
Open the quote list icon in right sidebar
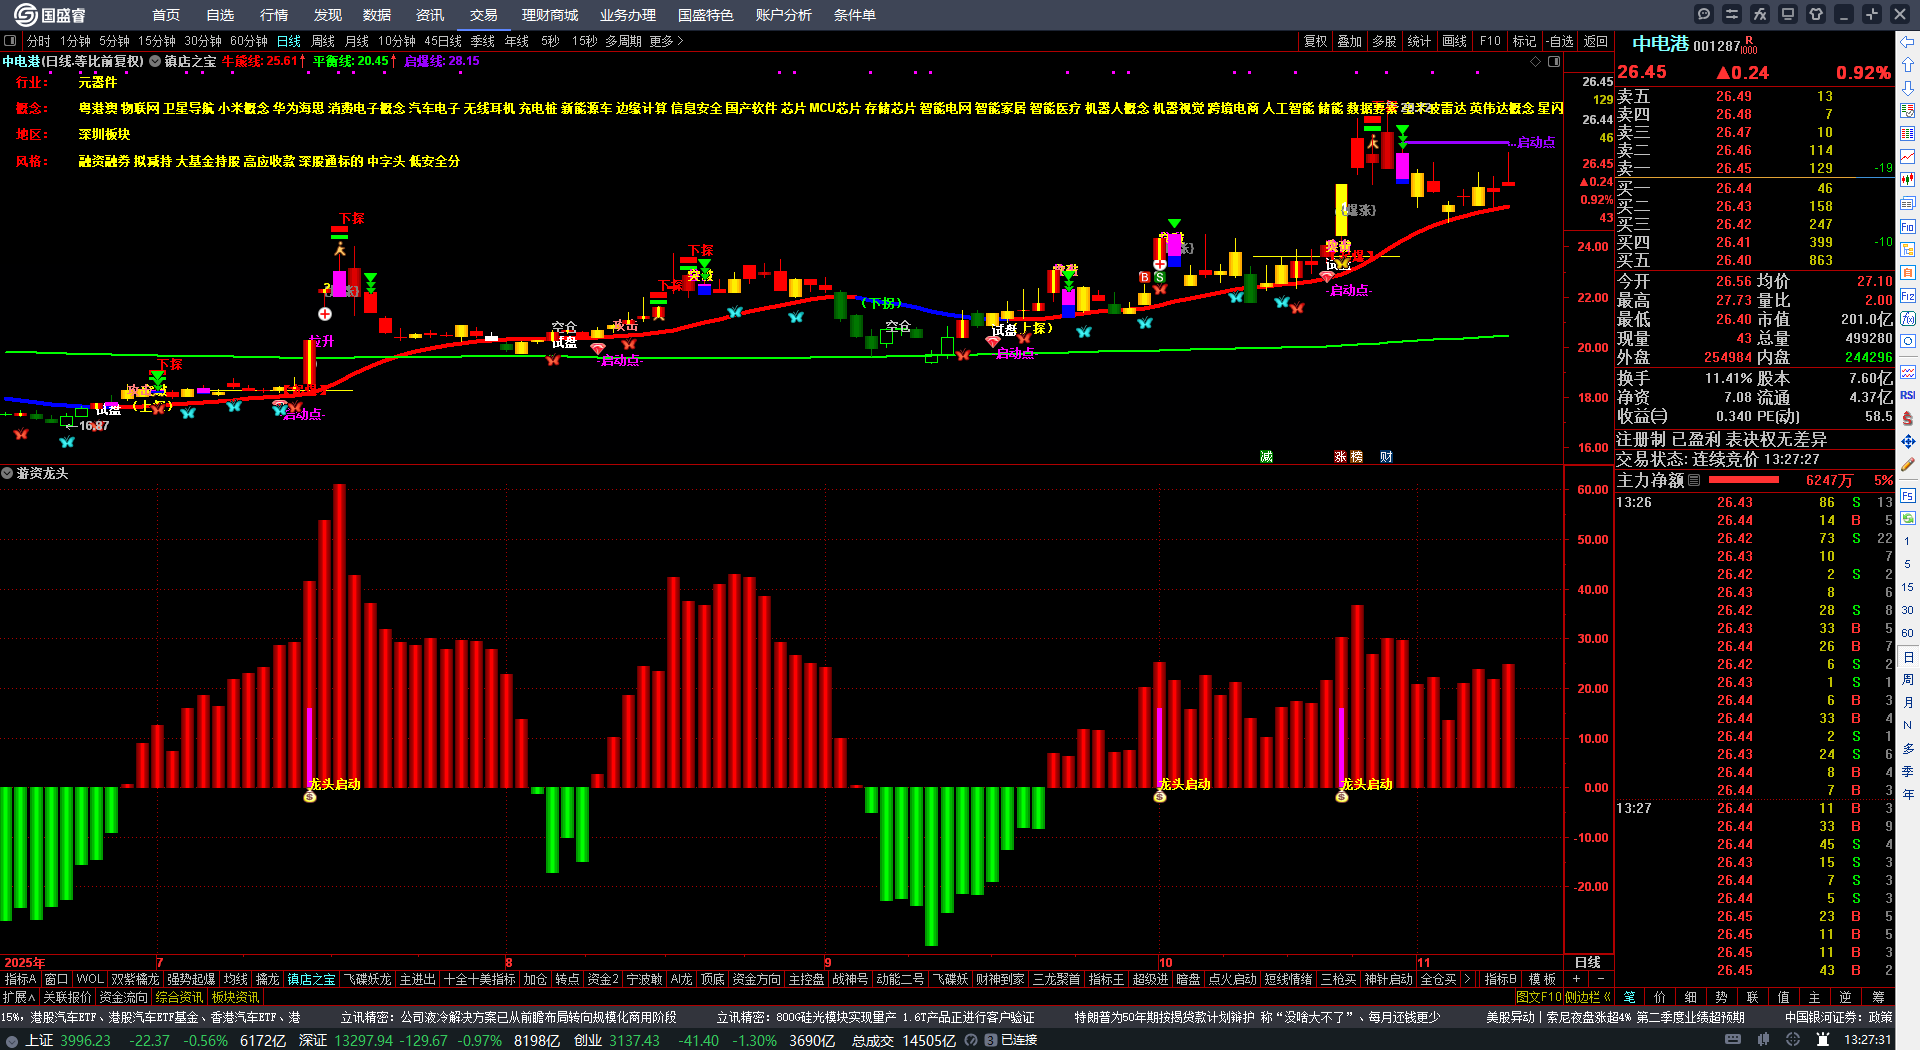pos(1908,110)
